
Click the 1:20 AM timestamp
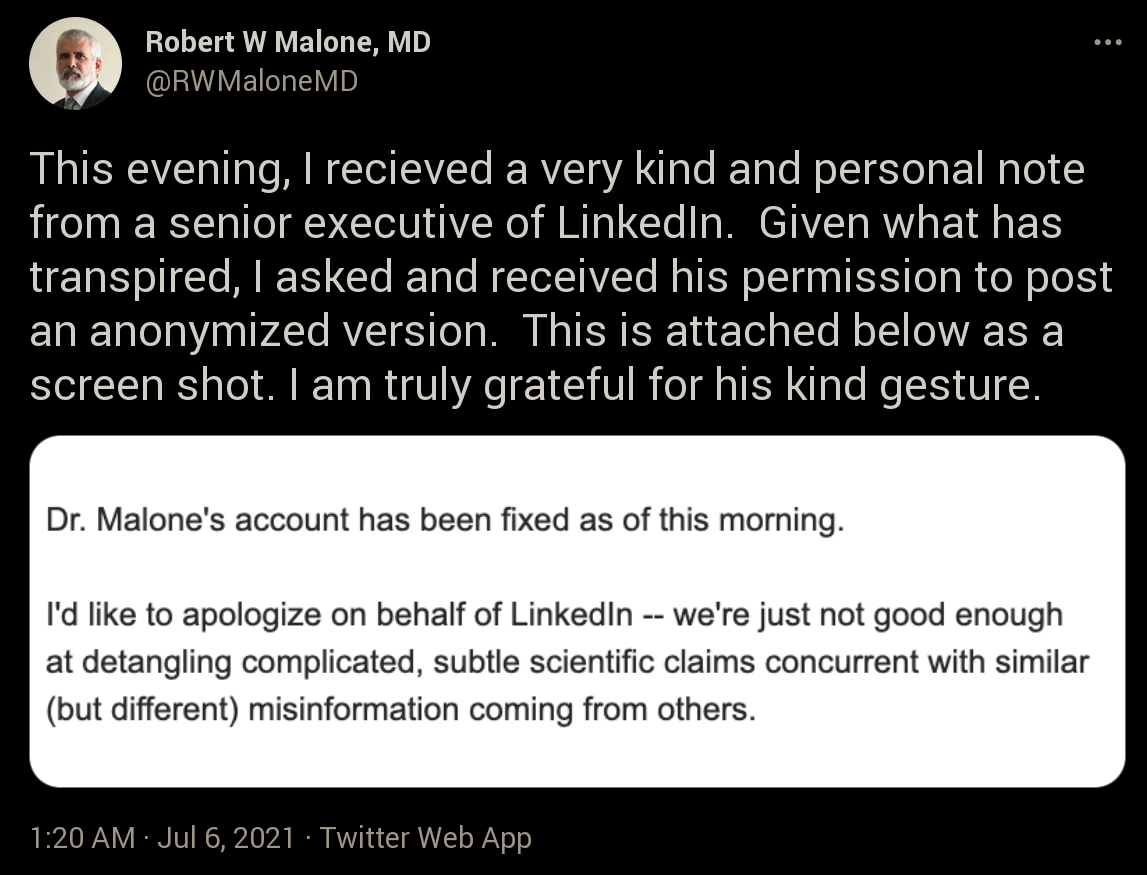click(x=83, y=838)
